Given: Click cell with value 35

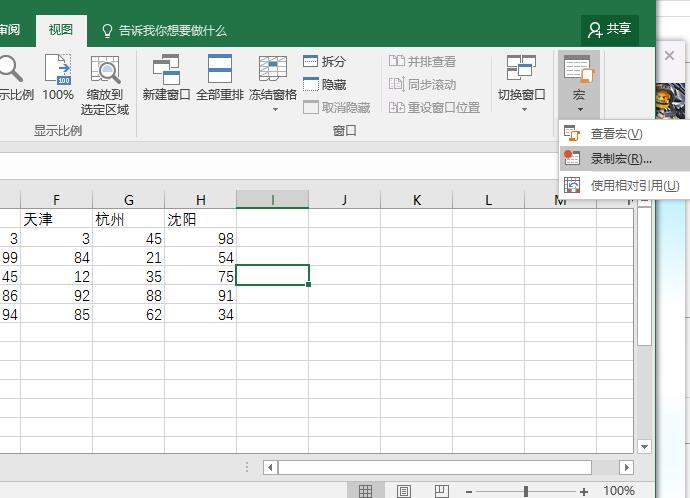Looking at the screenshot, I should 128,276.
